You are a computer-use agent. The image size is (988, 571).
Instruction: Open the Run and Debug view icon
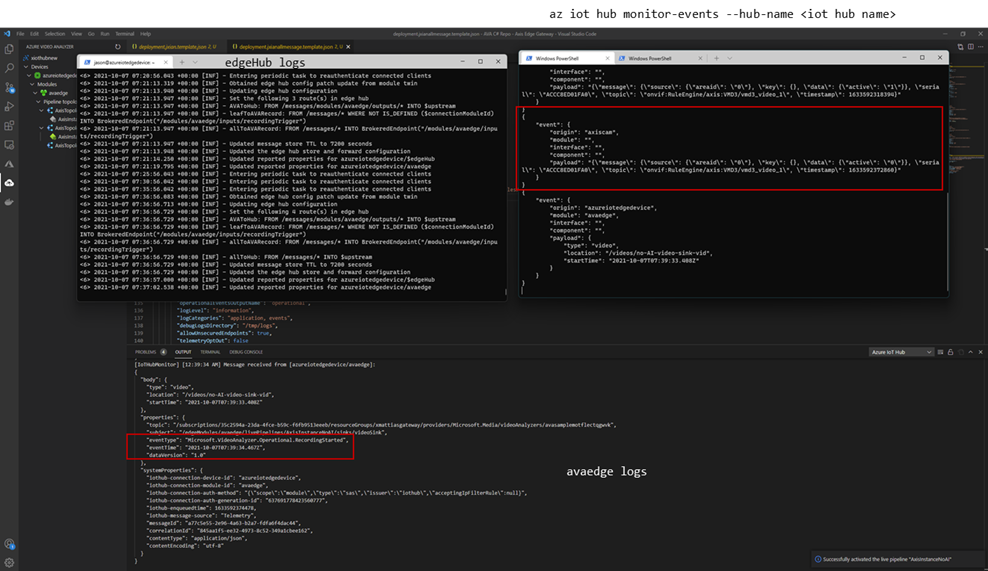(9, 107)
